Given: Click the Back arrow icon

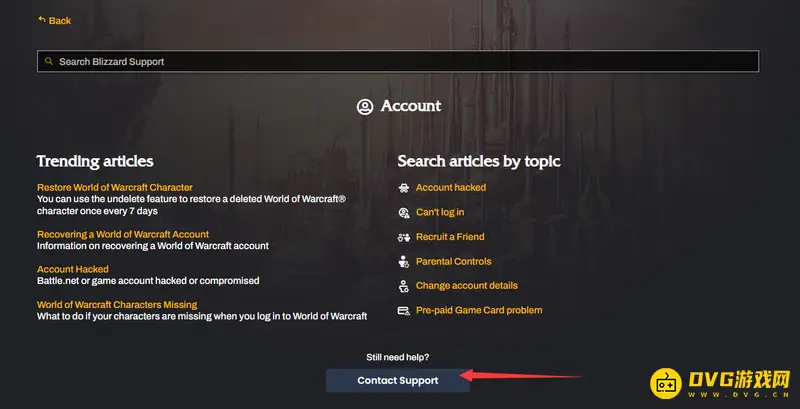Looking at the screenshot, I should click(x=42, y=20).
